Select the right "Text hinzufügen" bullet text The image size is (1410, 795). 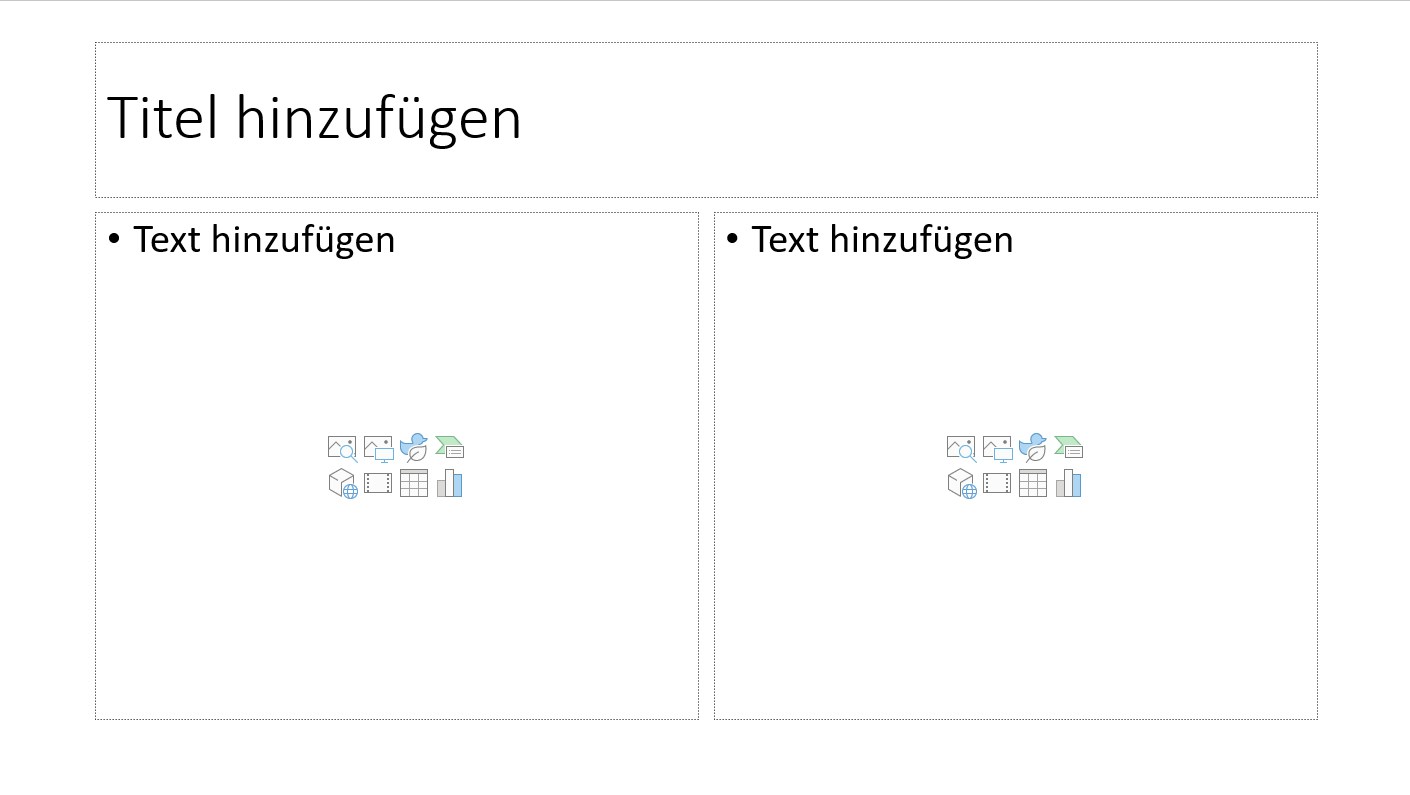tap(882, 239)
